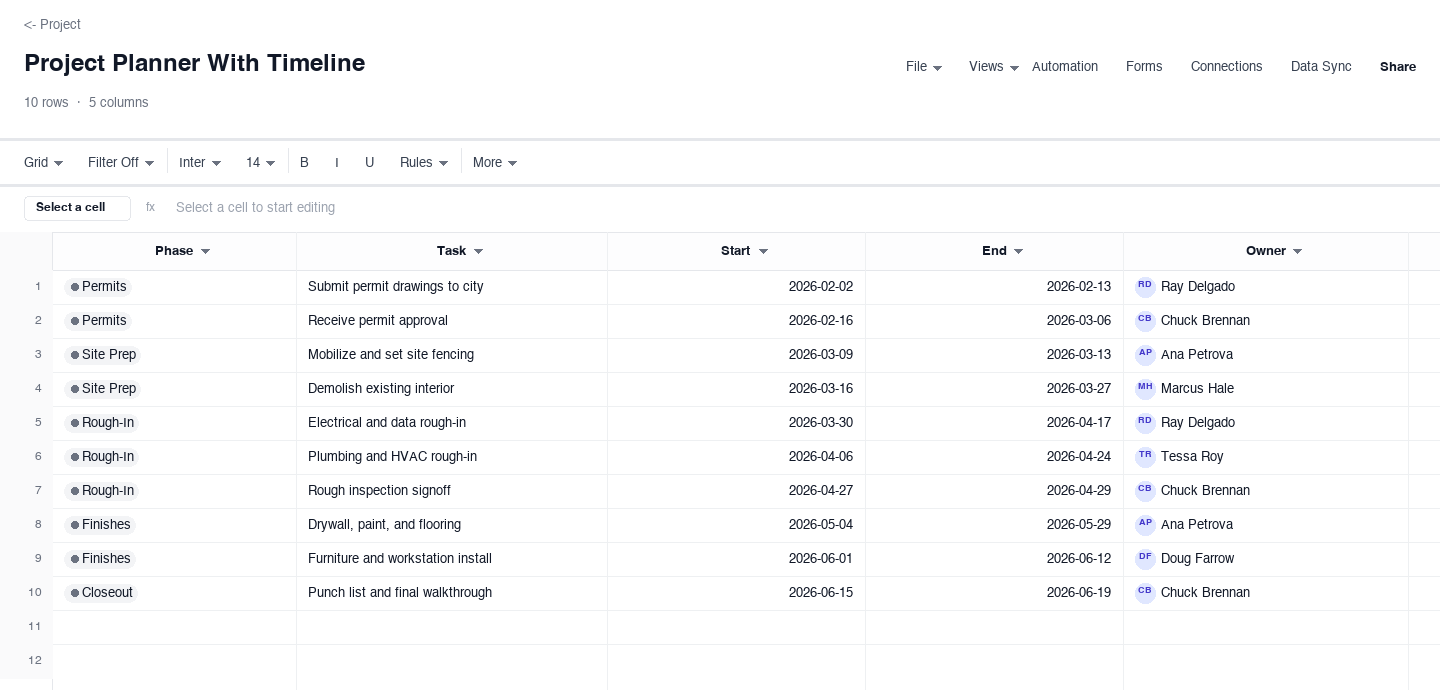
Task: Select the Finishes tag in row 8
Action: click(100, 525)
